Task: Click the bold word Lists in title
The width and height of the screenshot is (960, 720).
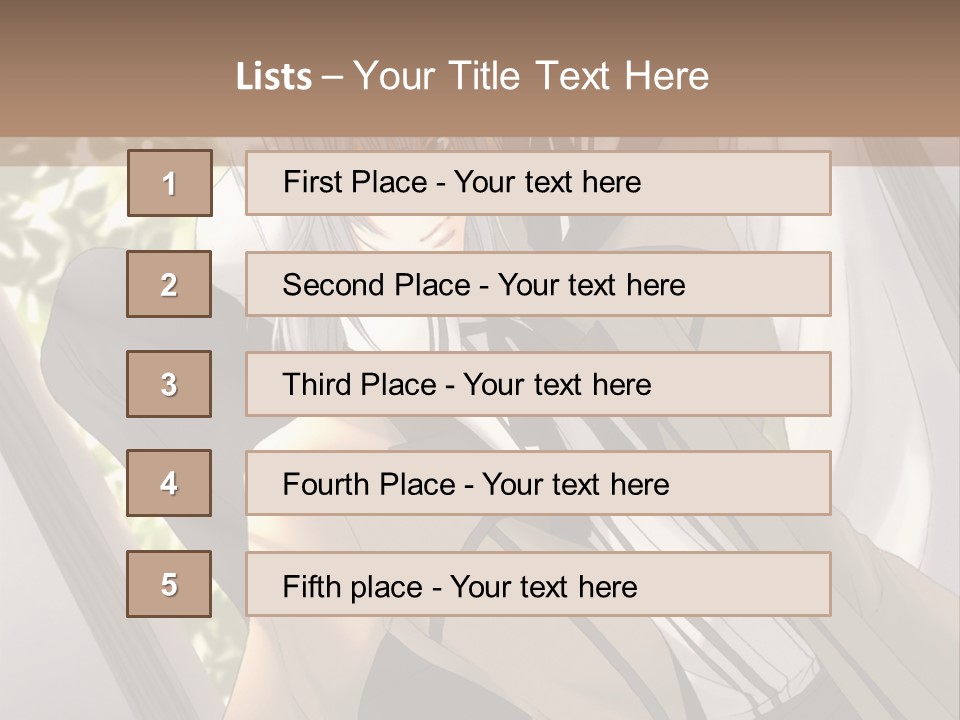Action: point(274,76)
